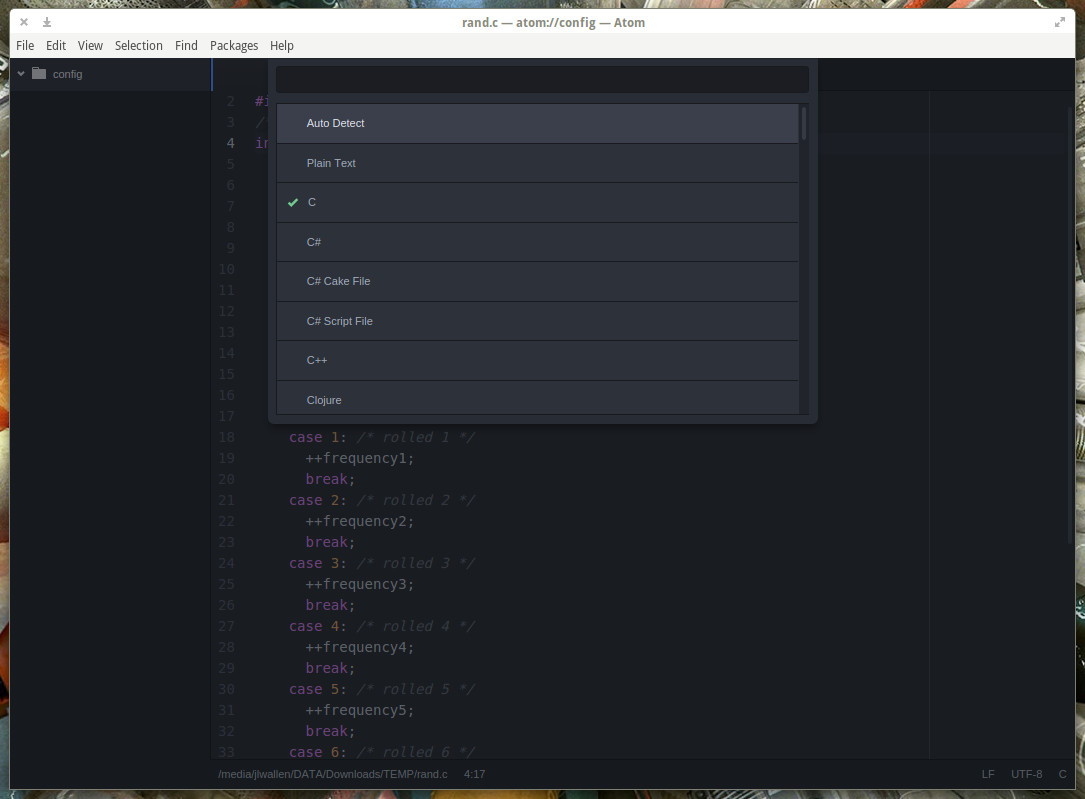Click the green checkmark beside C
This screenshot has width=1085, height=799.
pyautogui.click(x=293, y=202)
